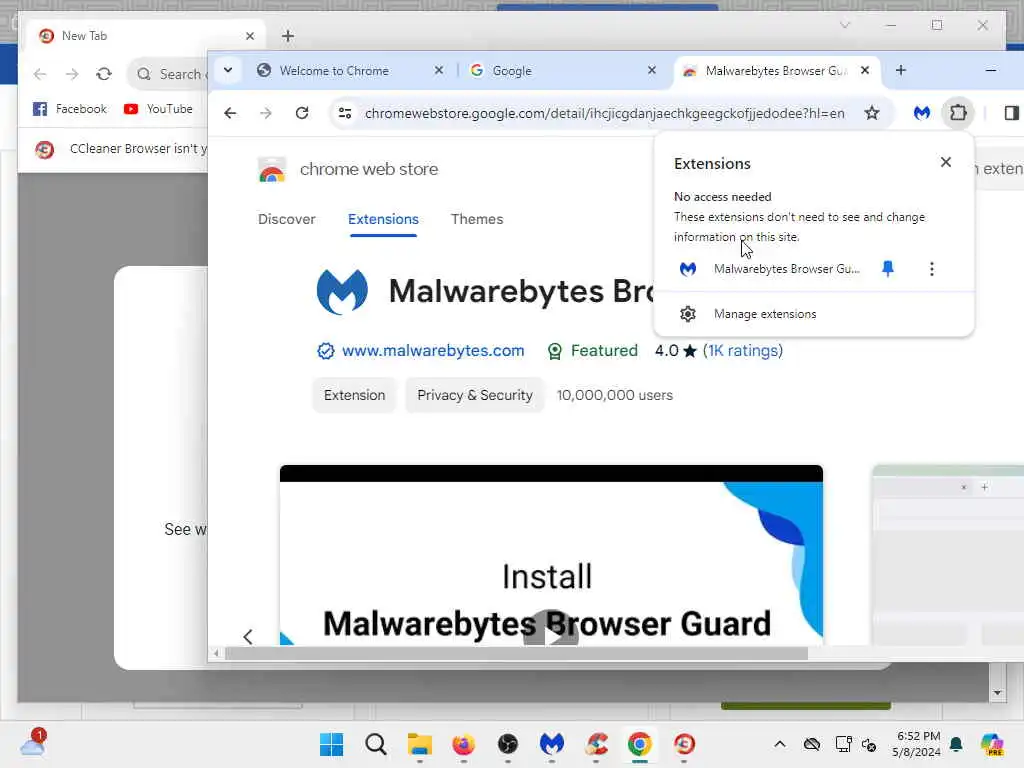This screenshot has height=768, width=1024.
Task: Click the Extension category chip
Action: coord(355,395)
